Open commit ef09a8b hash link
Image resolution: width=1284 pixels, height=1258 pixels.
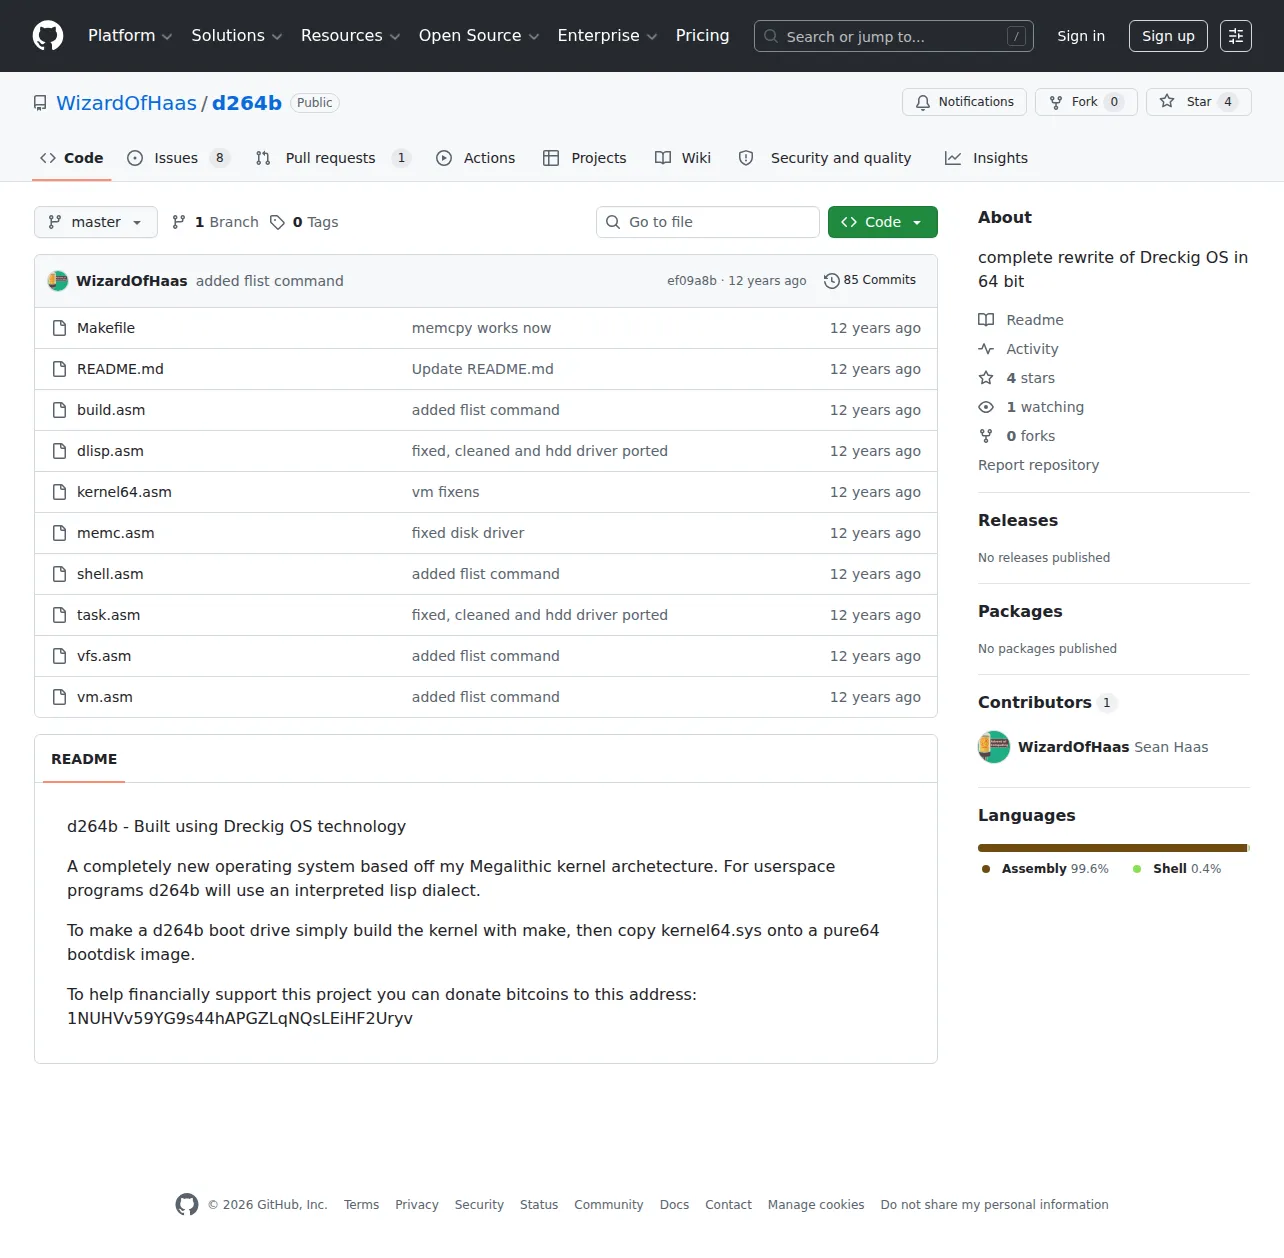pos(692,281)
